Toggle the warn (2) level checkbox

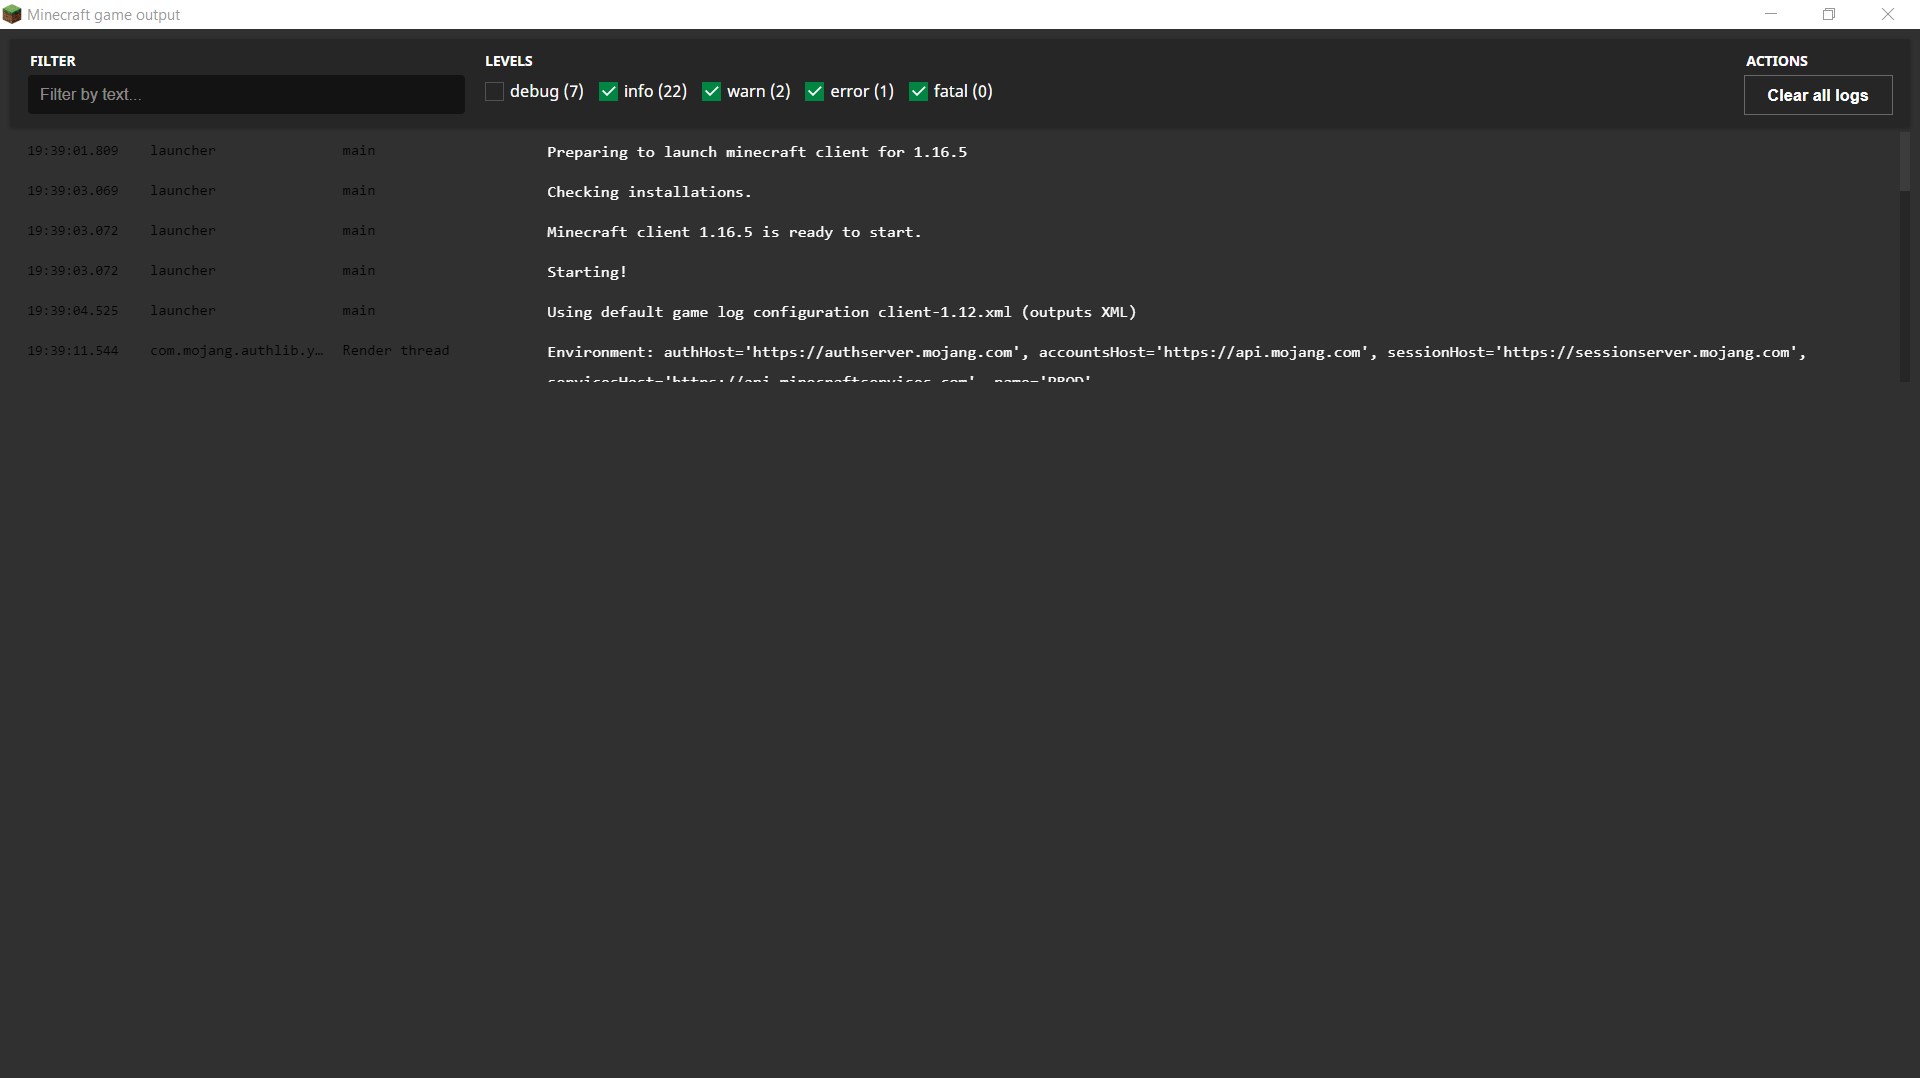pyautogui.click(x=711, y=92)
